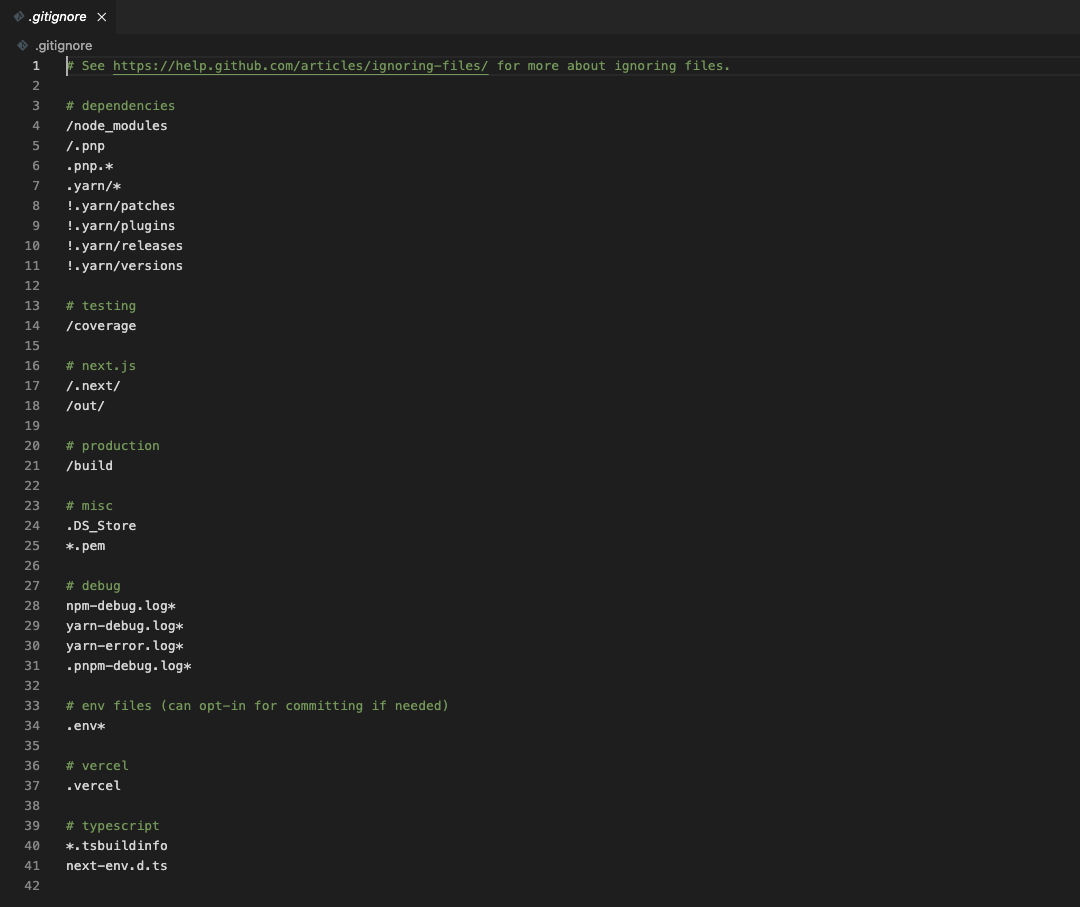The image size is (1080, 907).
Task: Click line number 4 beside /node_modules
Action: pos(35,125)
